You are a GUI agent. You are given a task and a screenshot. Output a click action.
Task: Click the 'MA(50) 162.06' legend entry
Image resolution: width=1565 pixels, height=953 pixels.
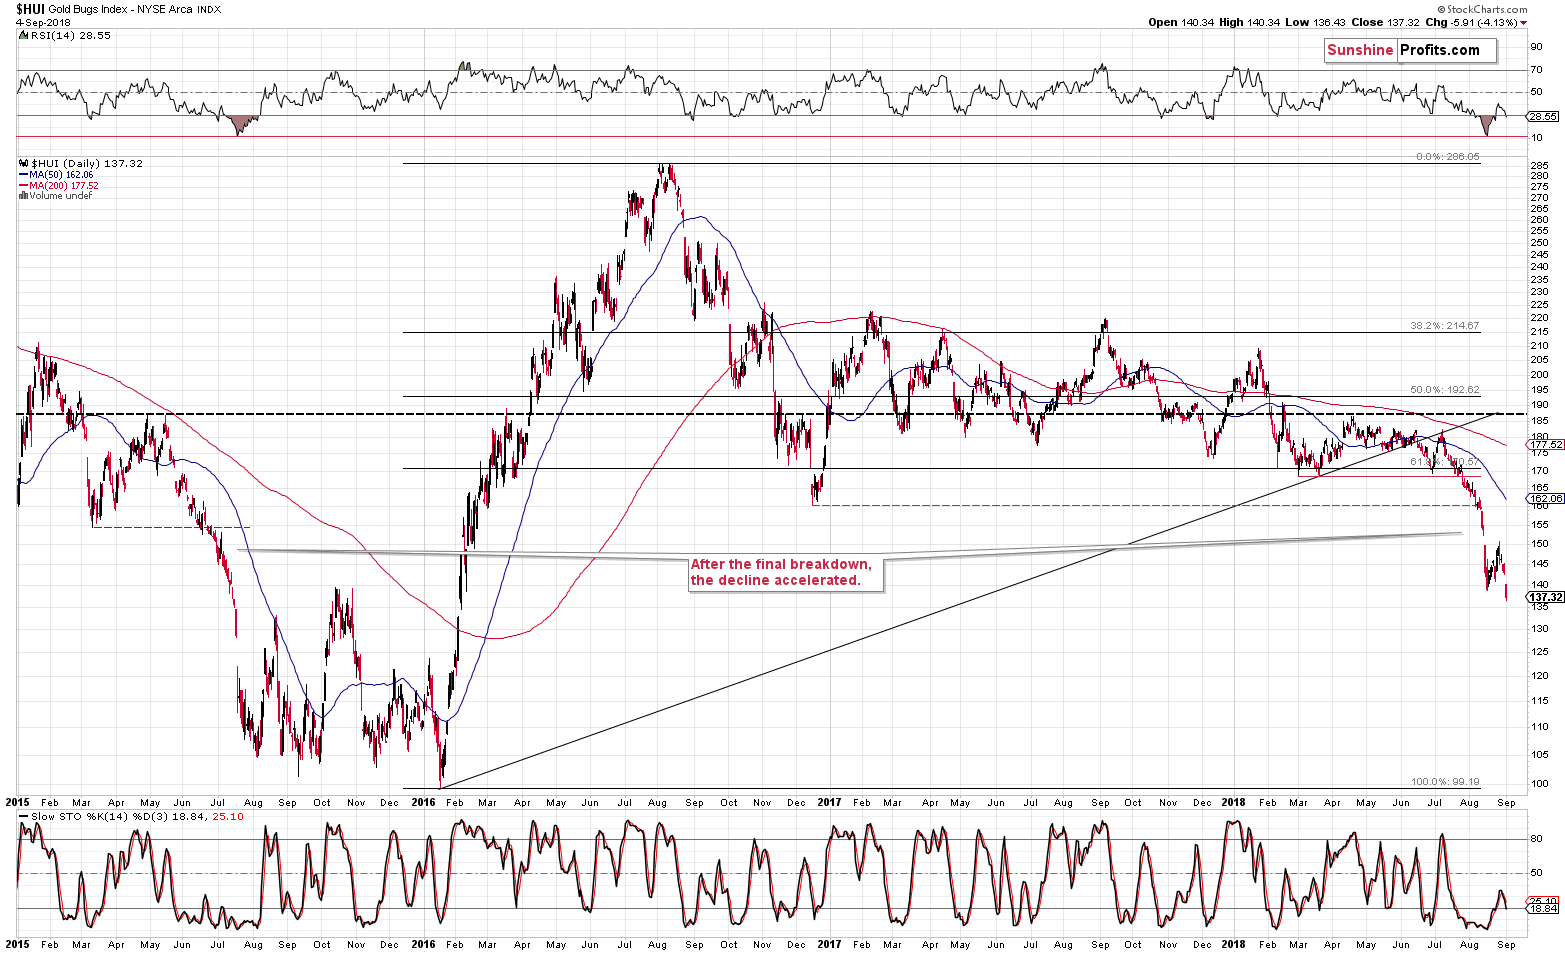60,174
